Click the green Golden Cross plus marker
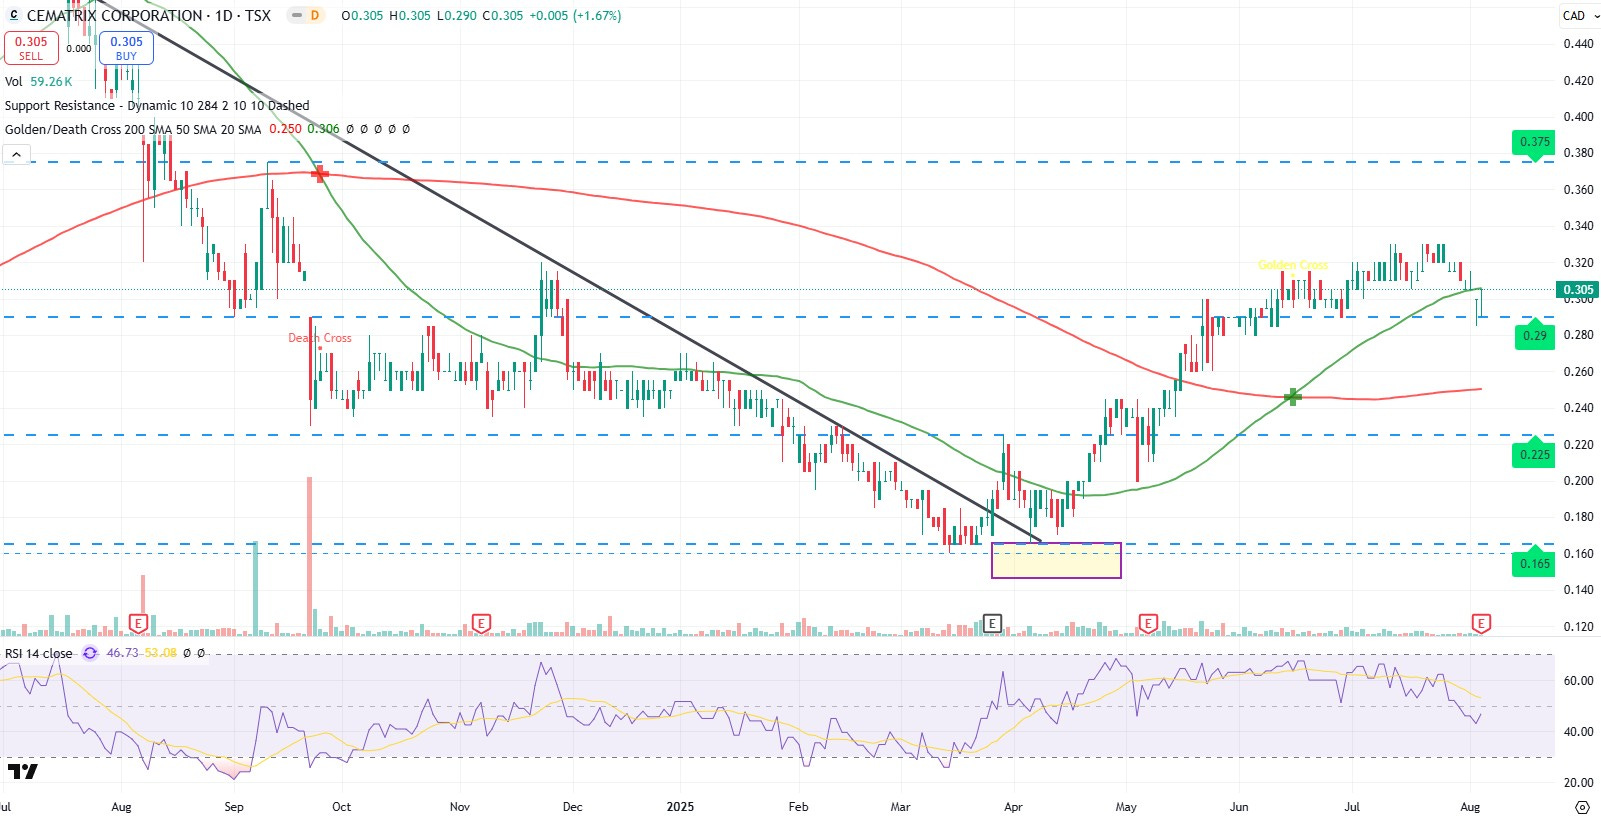Screen dimensions: 1601x816 [x=1293, y=397]
